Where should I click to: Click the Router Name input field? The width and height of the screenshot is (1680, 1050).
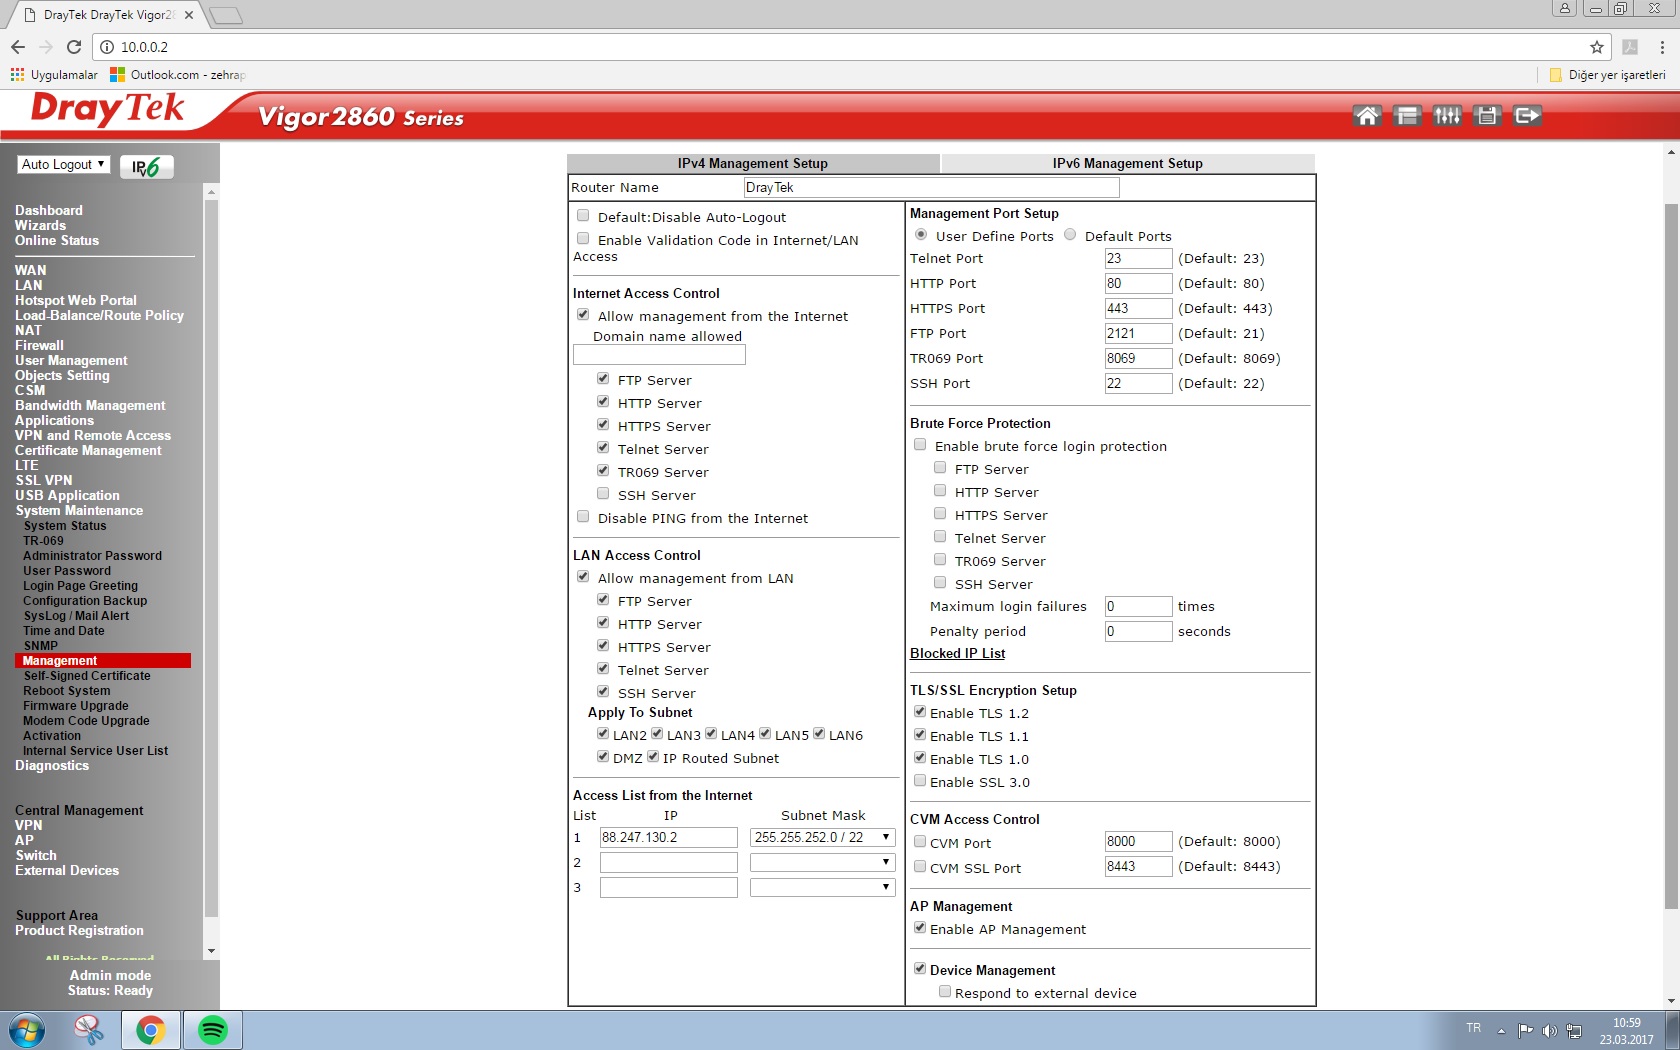tap(931, 188)
